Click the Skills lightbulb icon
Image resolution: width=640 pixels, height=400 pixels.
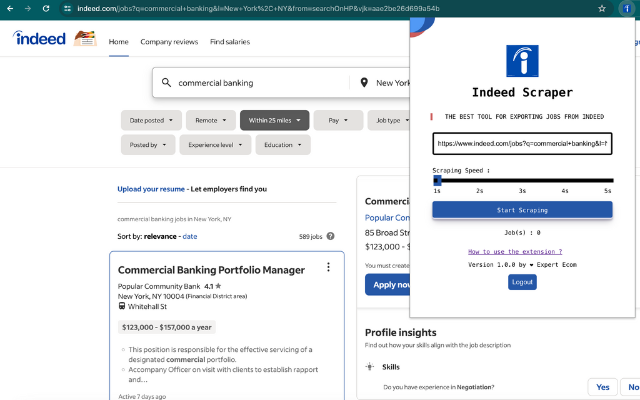pyautogui.click(x=370, y=367)
